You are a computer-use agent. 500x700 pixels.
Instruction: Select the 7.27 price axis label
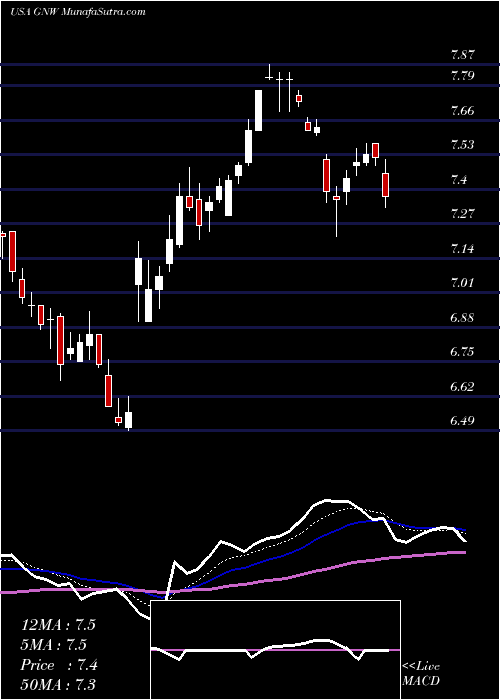coord(463,214)
